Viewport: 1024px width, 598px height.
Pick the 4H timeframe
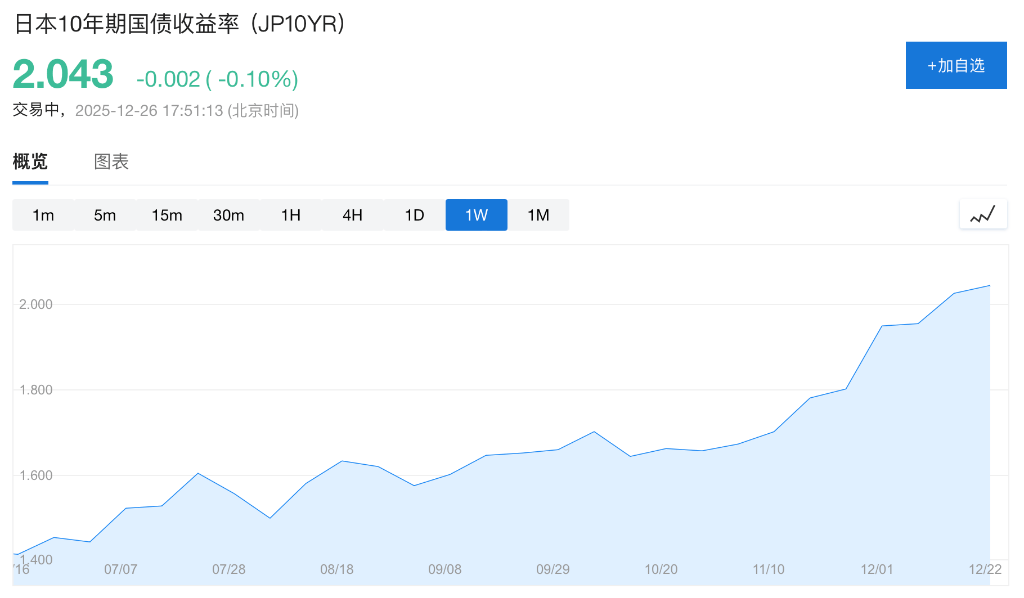coord(353,215)
